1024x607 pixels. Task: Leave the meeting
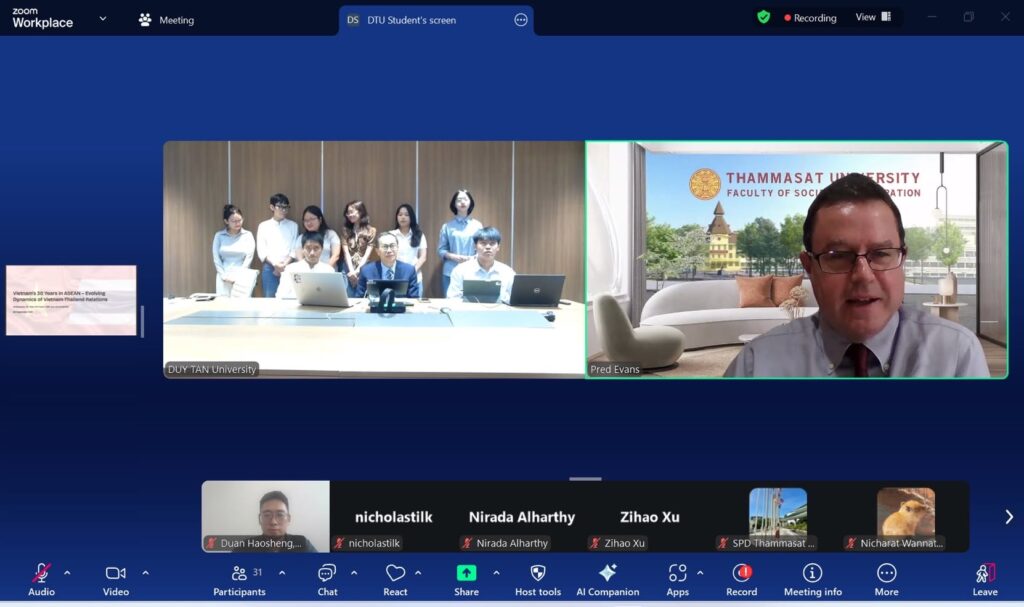(985, 580)
